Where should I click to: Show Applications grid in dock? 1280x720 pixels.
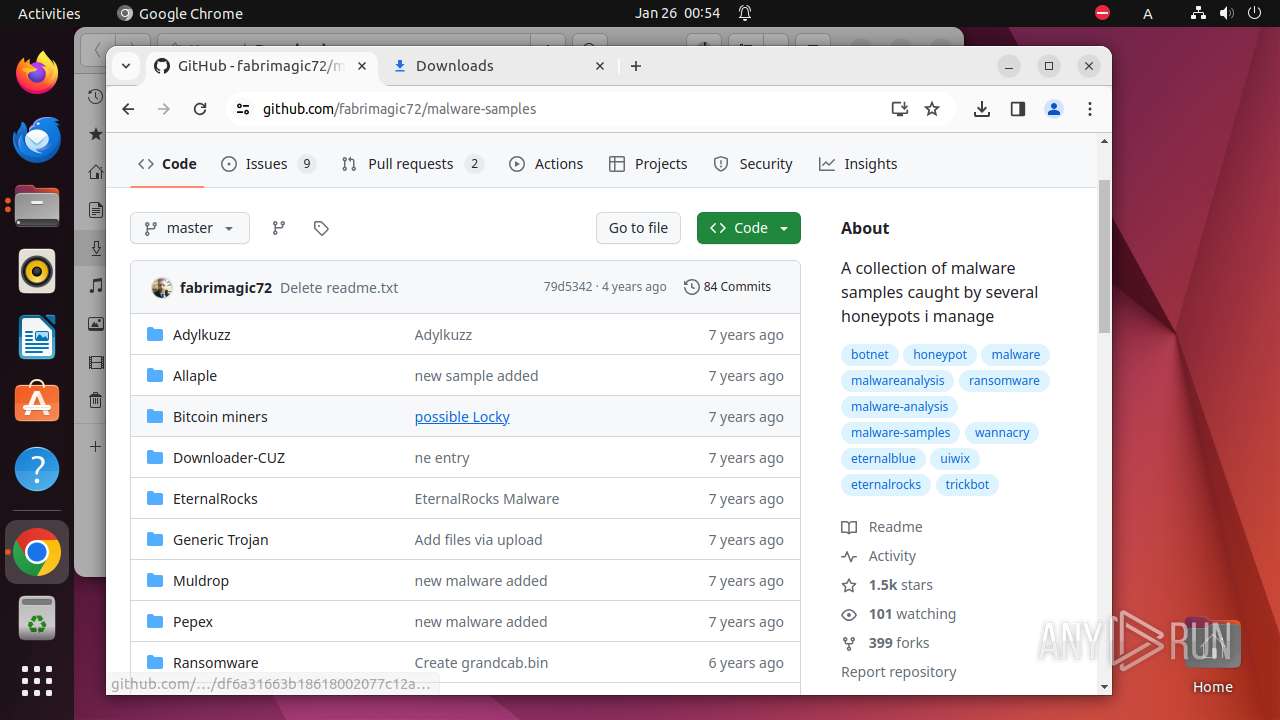(x=37, y=681)
